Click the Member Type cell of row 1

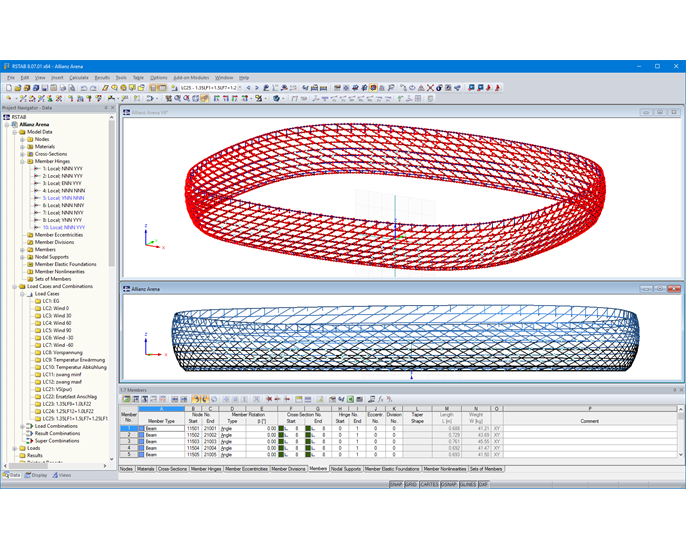[161, 429]
